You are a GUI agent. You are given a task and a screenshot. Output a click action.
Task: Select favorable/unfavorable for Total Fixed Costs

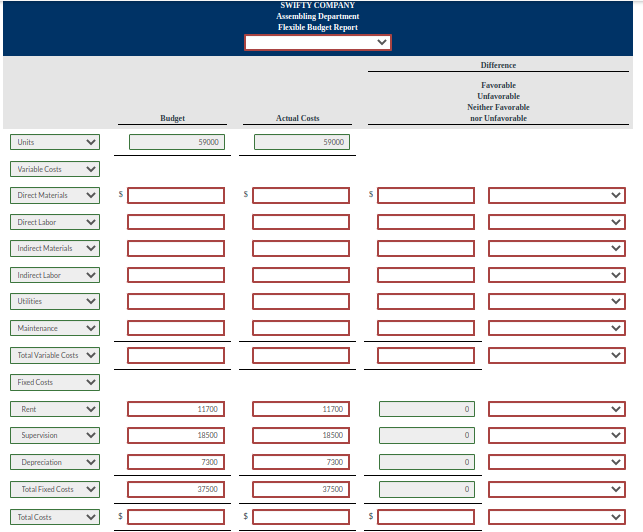(556, 489)
